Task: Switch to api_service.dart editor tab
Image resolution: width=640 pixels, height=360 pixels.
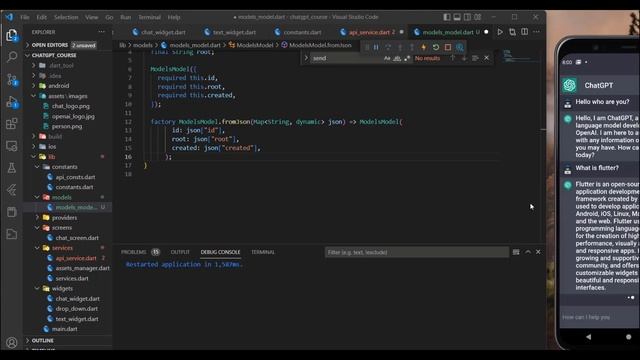Action: (371, 32)
